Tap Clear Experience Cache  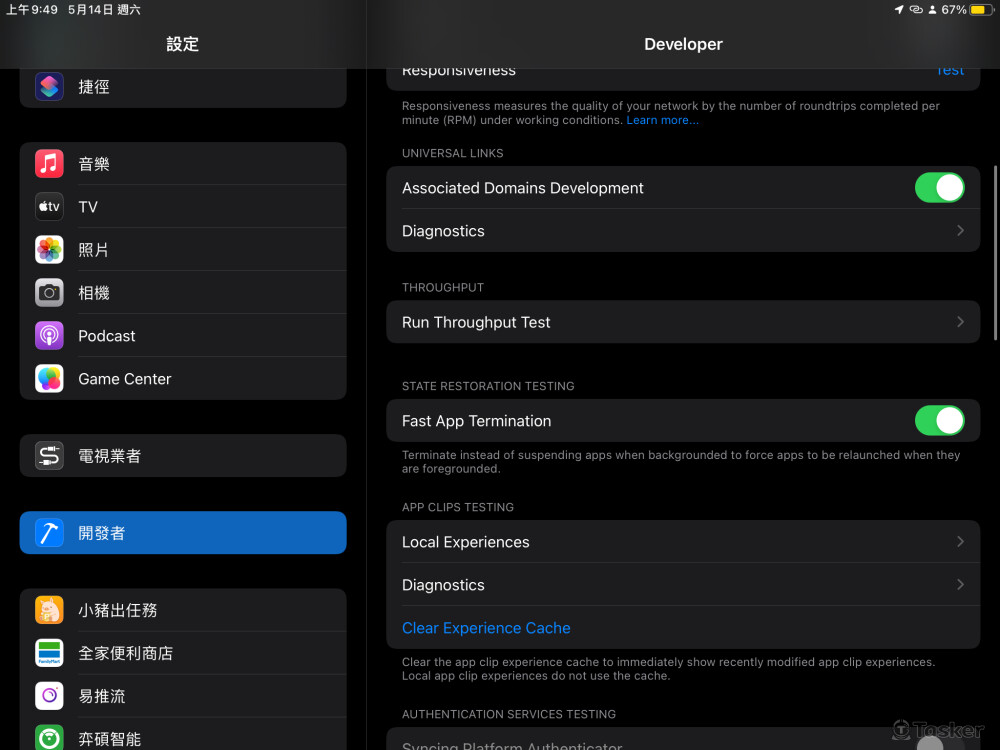tap(486, 628)
